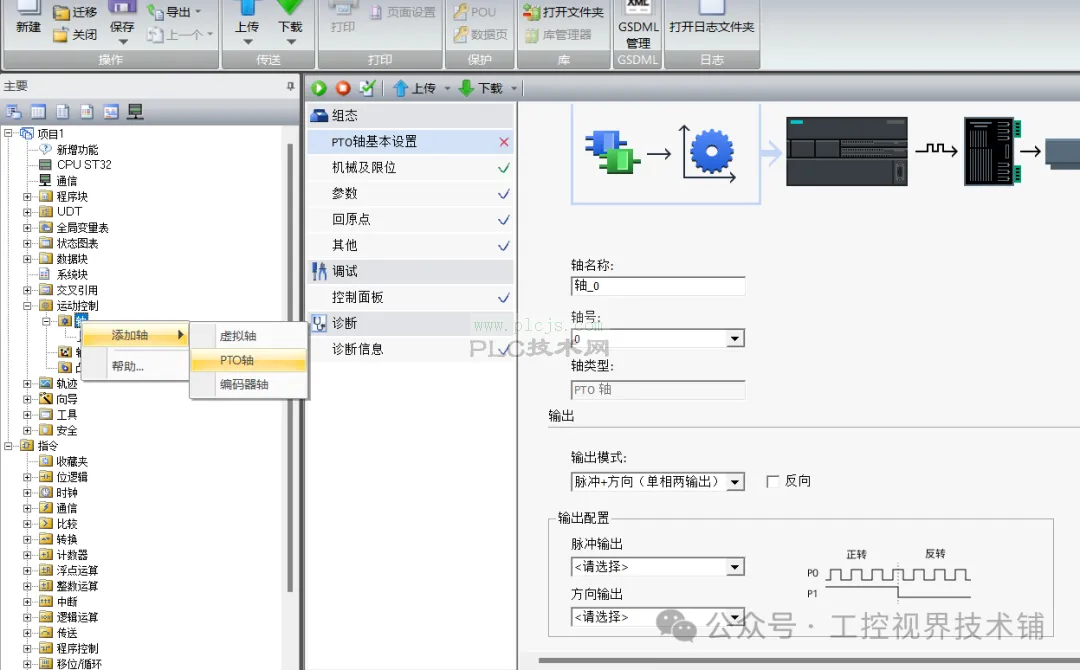Open the 回原点 homing page
1080x670 pixels.
[x=411, y=220]
